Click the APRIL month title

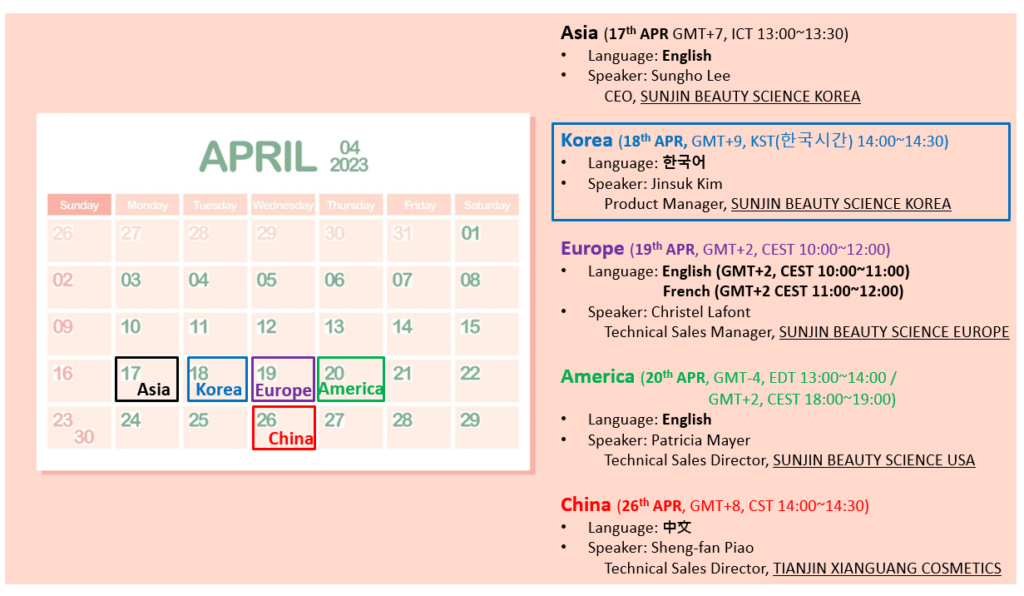pyautogui.click(x=258, y=157)
